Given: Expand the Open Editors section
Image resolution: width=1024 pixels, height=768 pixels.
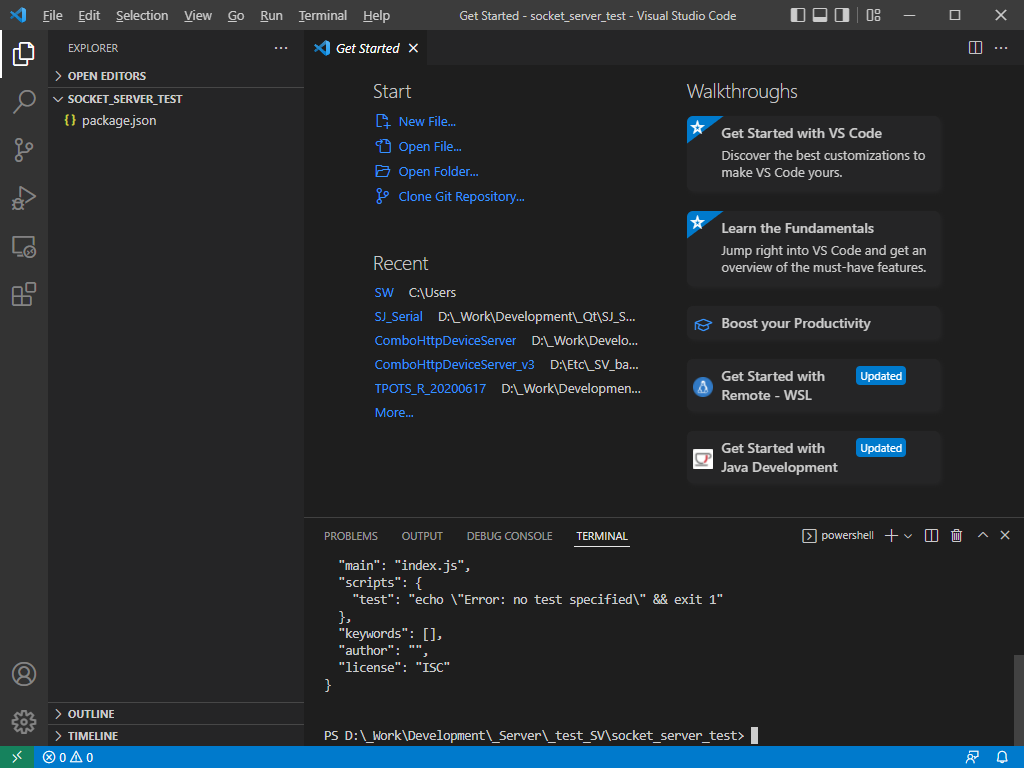Looking at the screenshot, I should pos(176,76).
